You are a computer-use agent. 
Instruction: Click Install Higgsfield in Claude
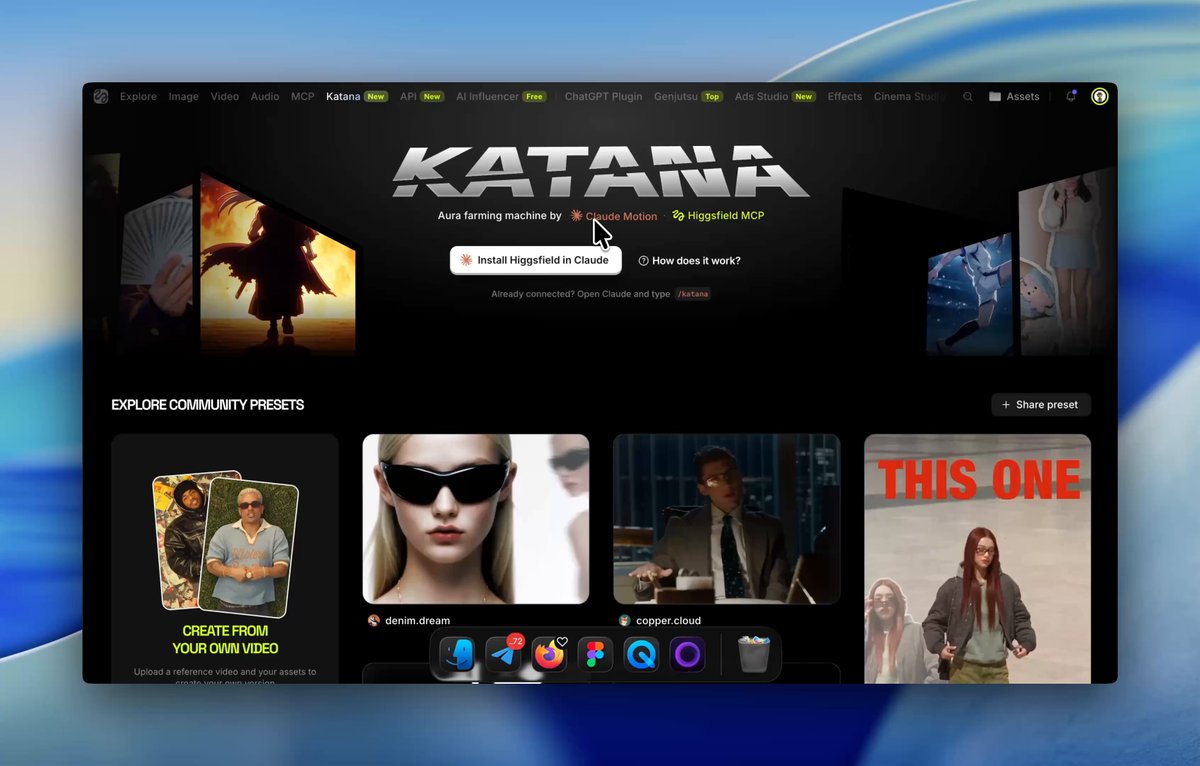(x=535, y=260)
